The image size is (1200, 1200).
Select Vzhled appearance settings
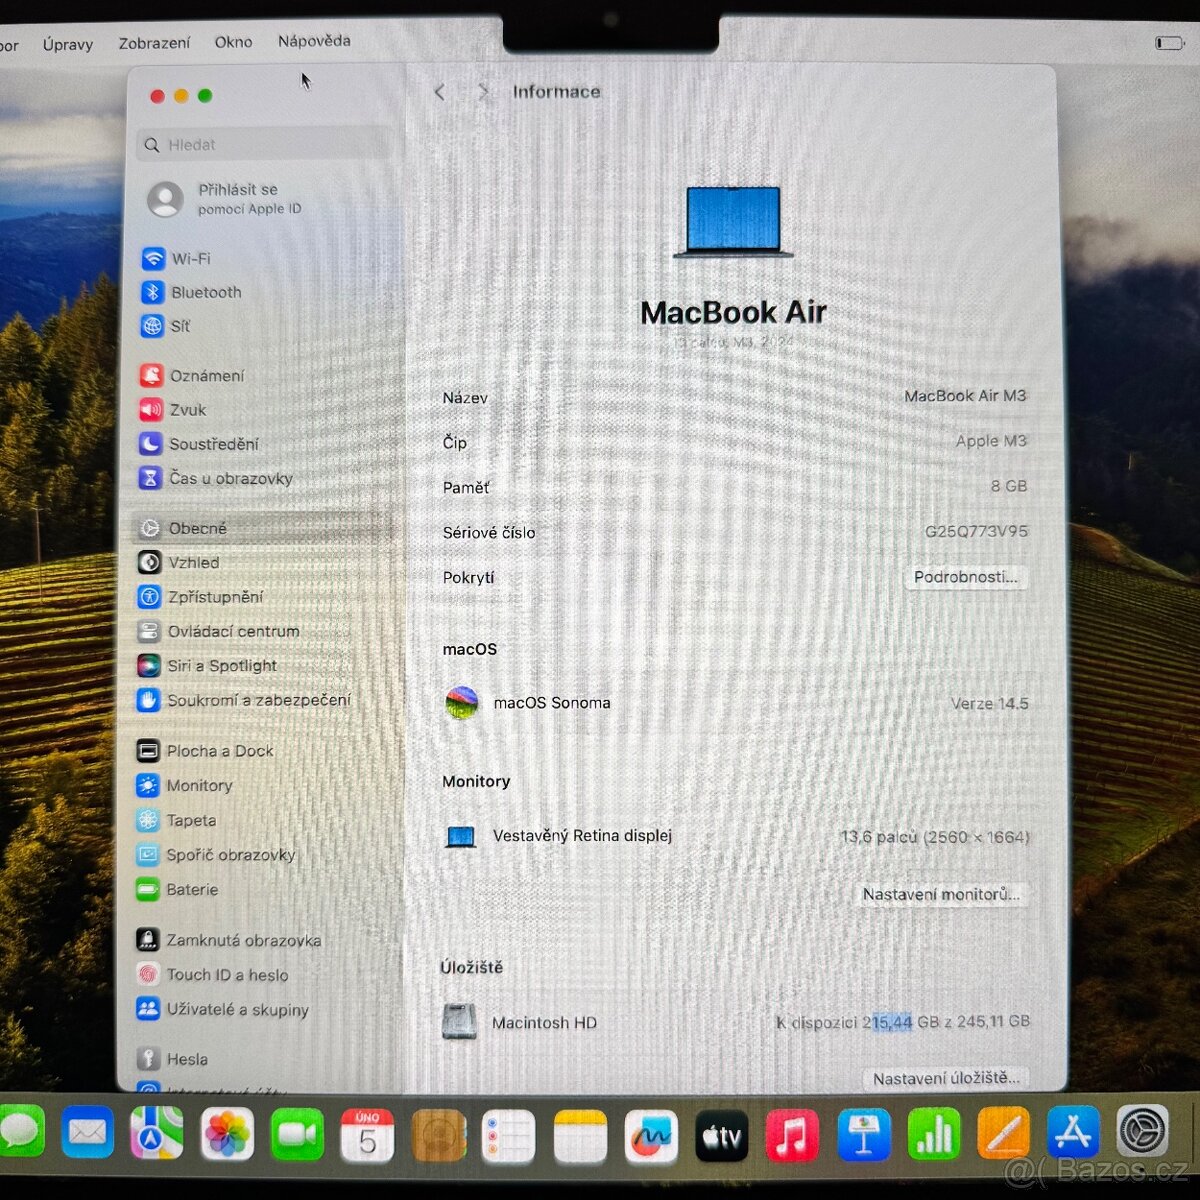pyautogui.click(x=194, y=562)
